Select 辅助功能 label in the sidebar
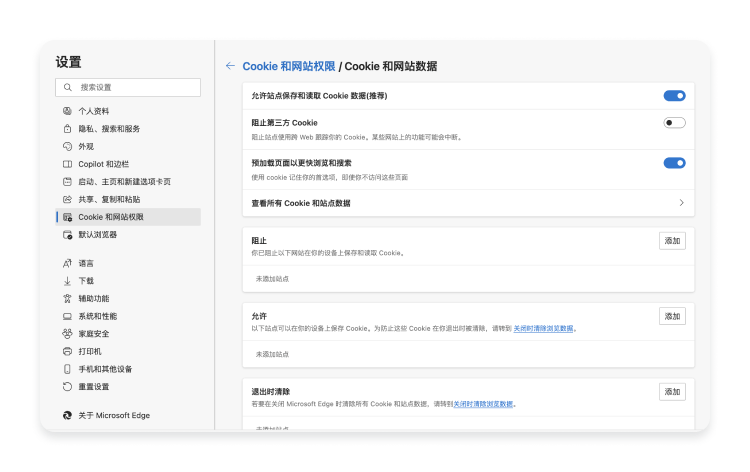Viewport: 750px width, 472px height. coord(94,298)
